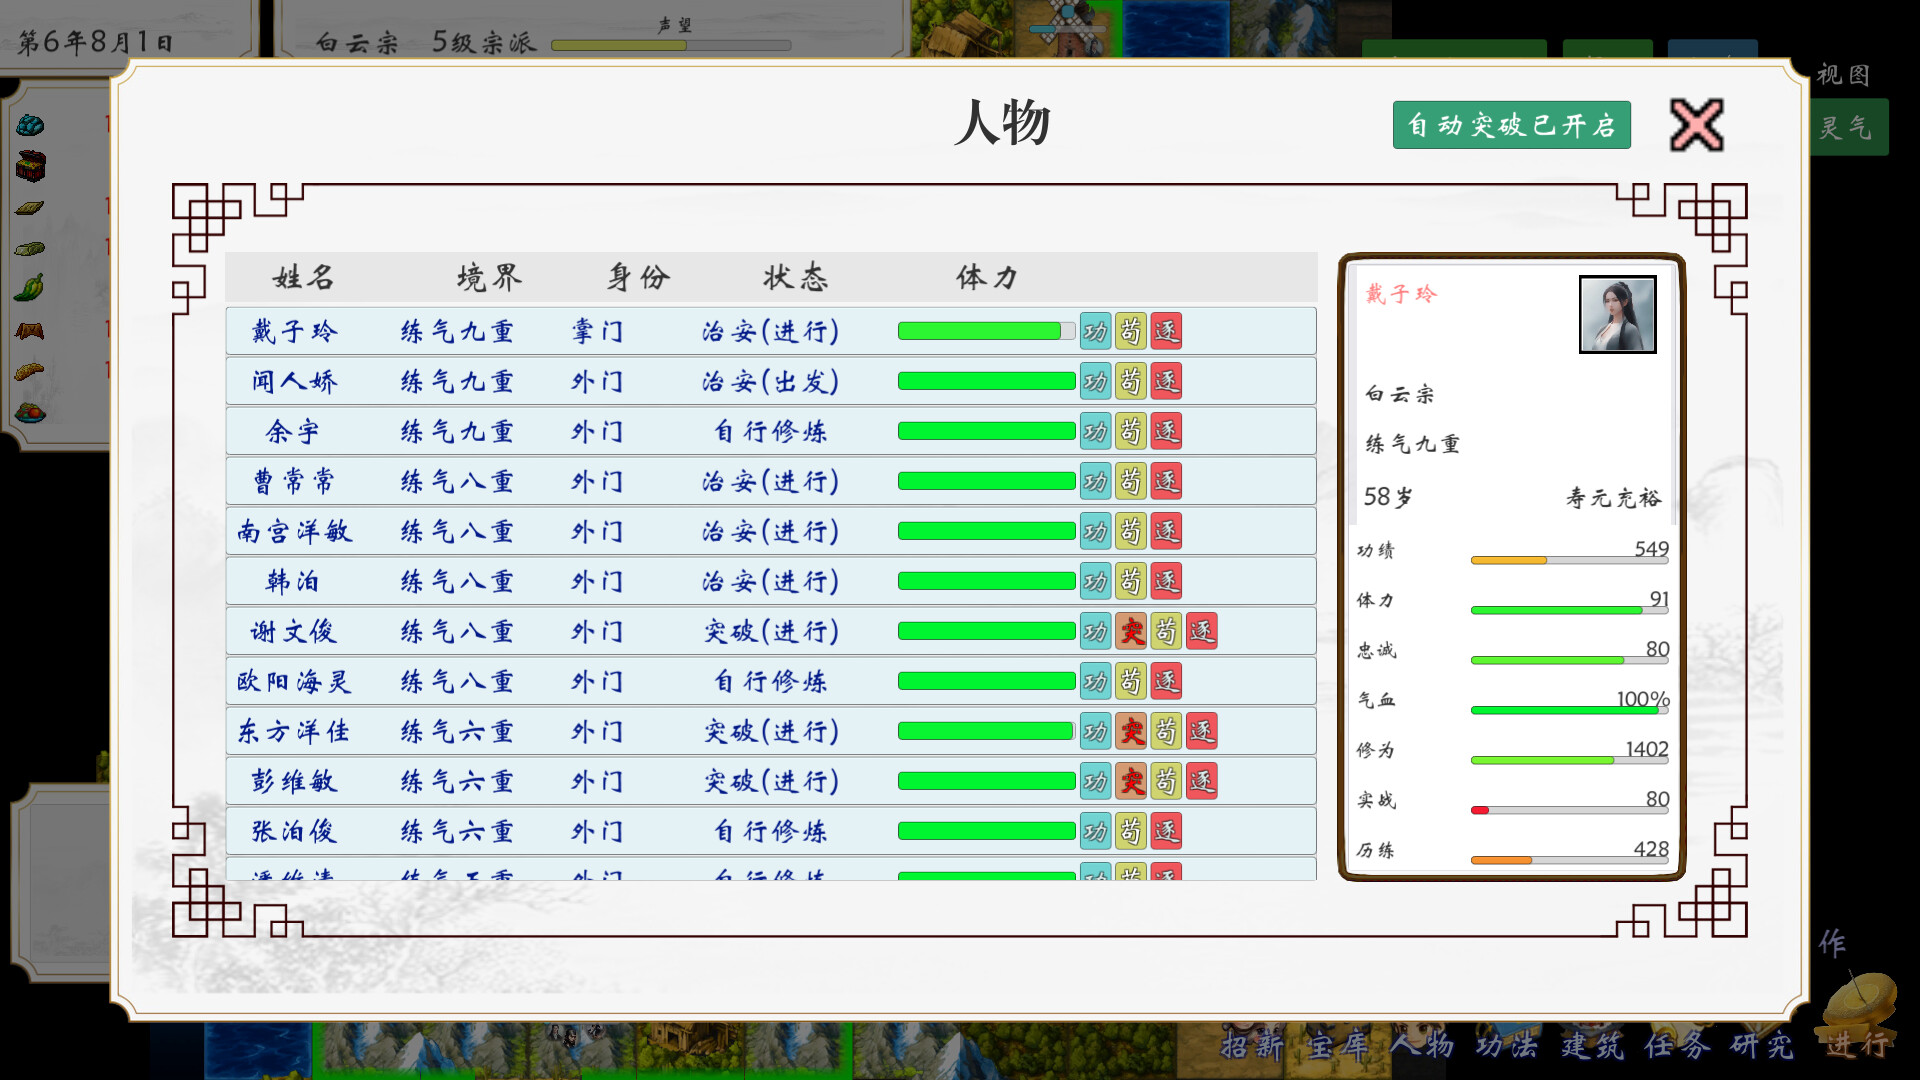Toggle the 灵气 overlay at top right
This screenshot has width=1920, height=1080.
click(x=1845, y=127)
